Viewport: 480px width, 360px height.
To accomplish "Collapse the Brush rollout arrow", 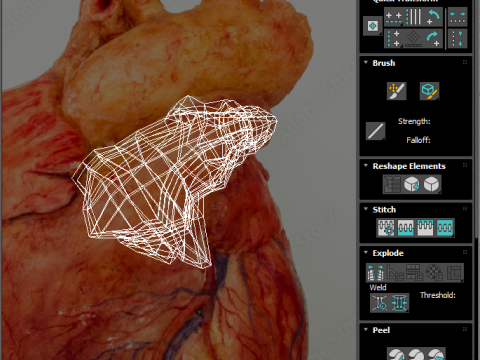I will click(366, 62).
